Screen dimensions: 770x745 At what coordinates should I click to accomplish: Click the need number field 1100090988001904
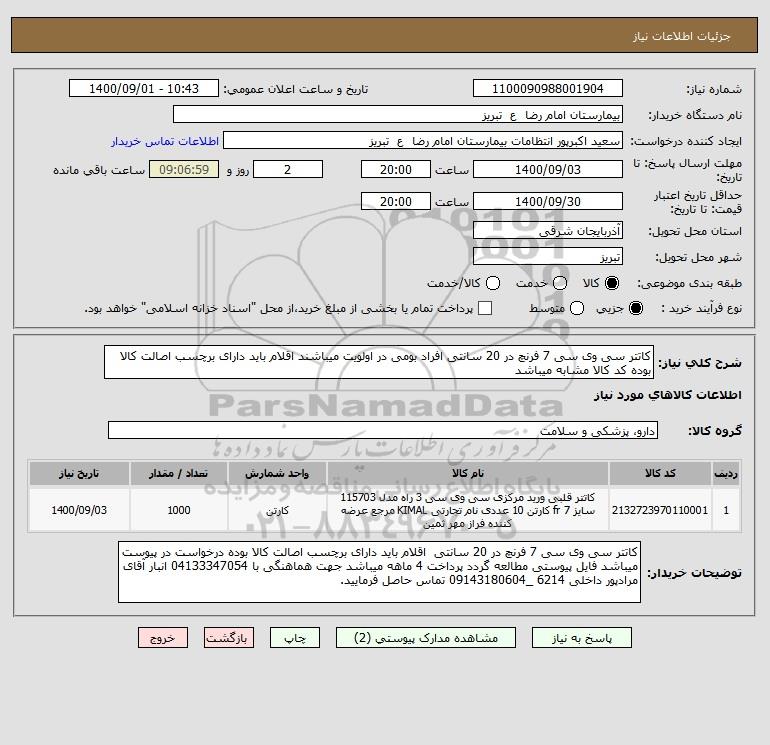548,89
